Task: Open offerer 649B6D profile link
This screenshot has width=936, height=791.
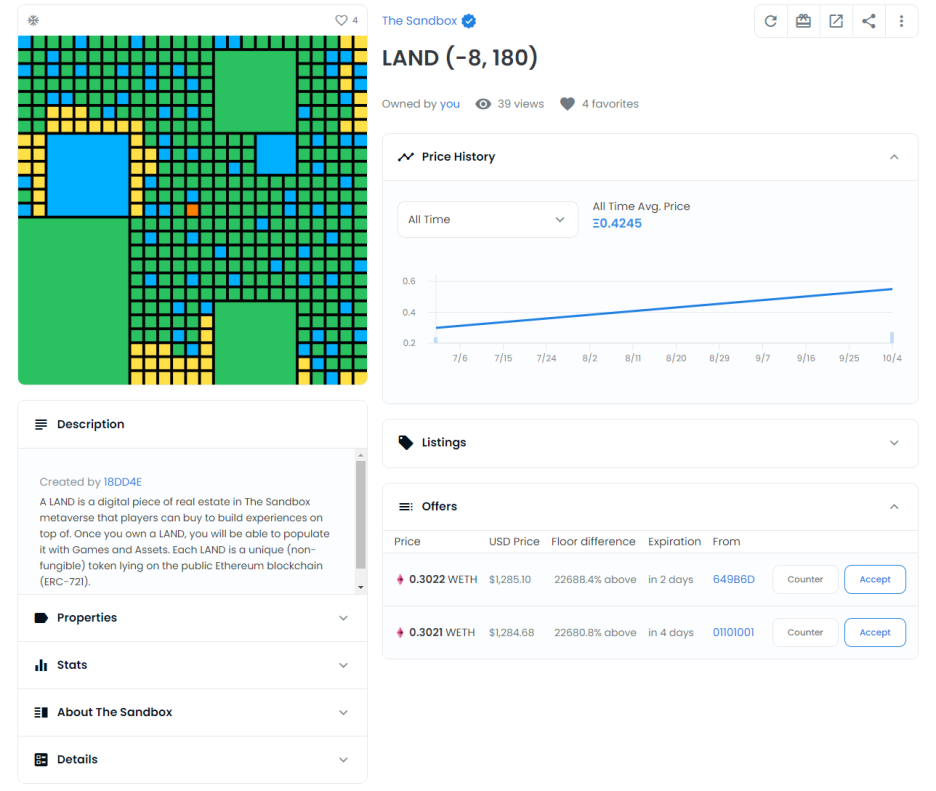Action: pos(734,580)
